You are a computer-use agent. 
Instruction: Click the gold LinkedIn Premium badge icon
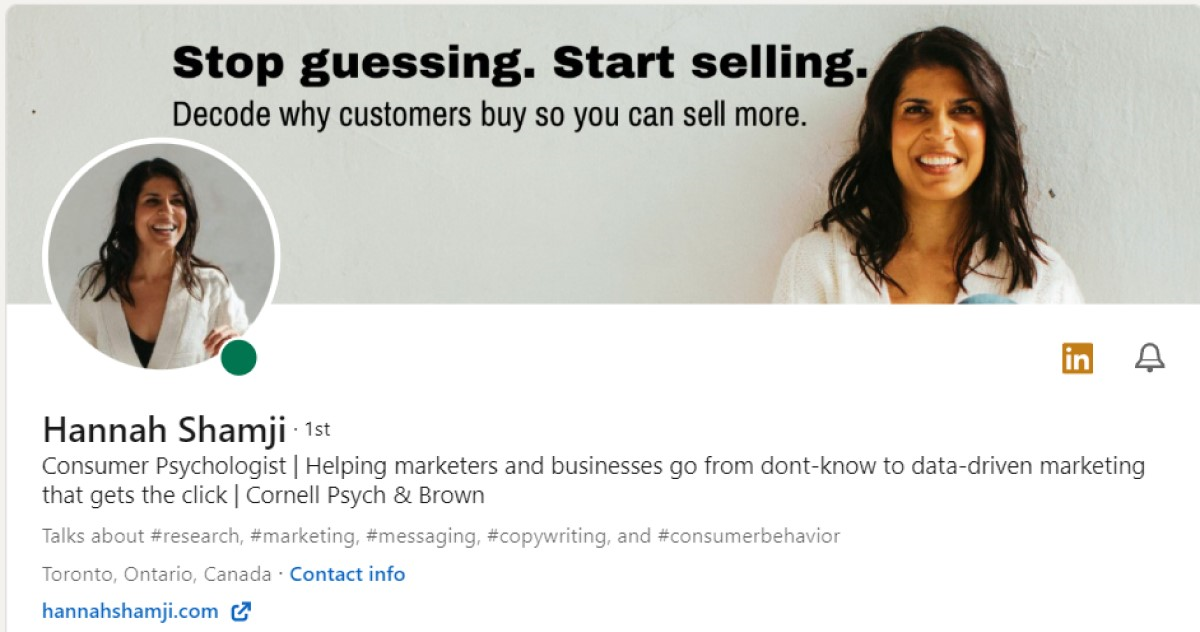[x=1077, y=358]
